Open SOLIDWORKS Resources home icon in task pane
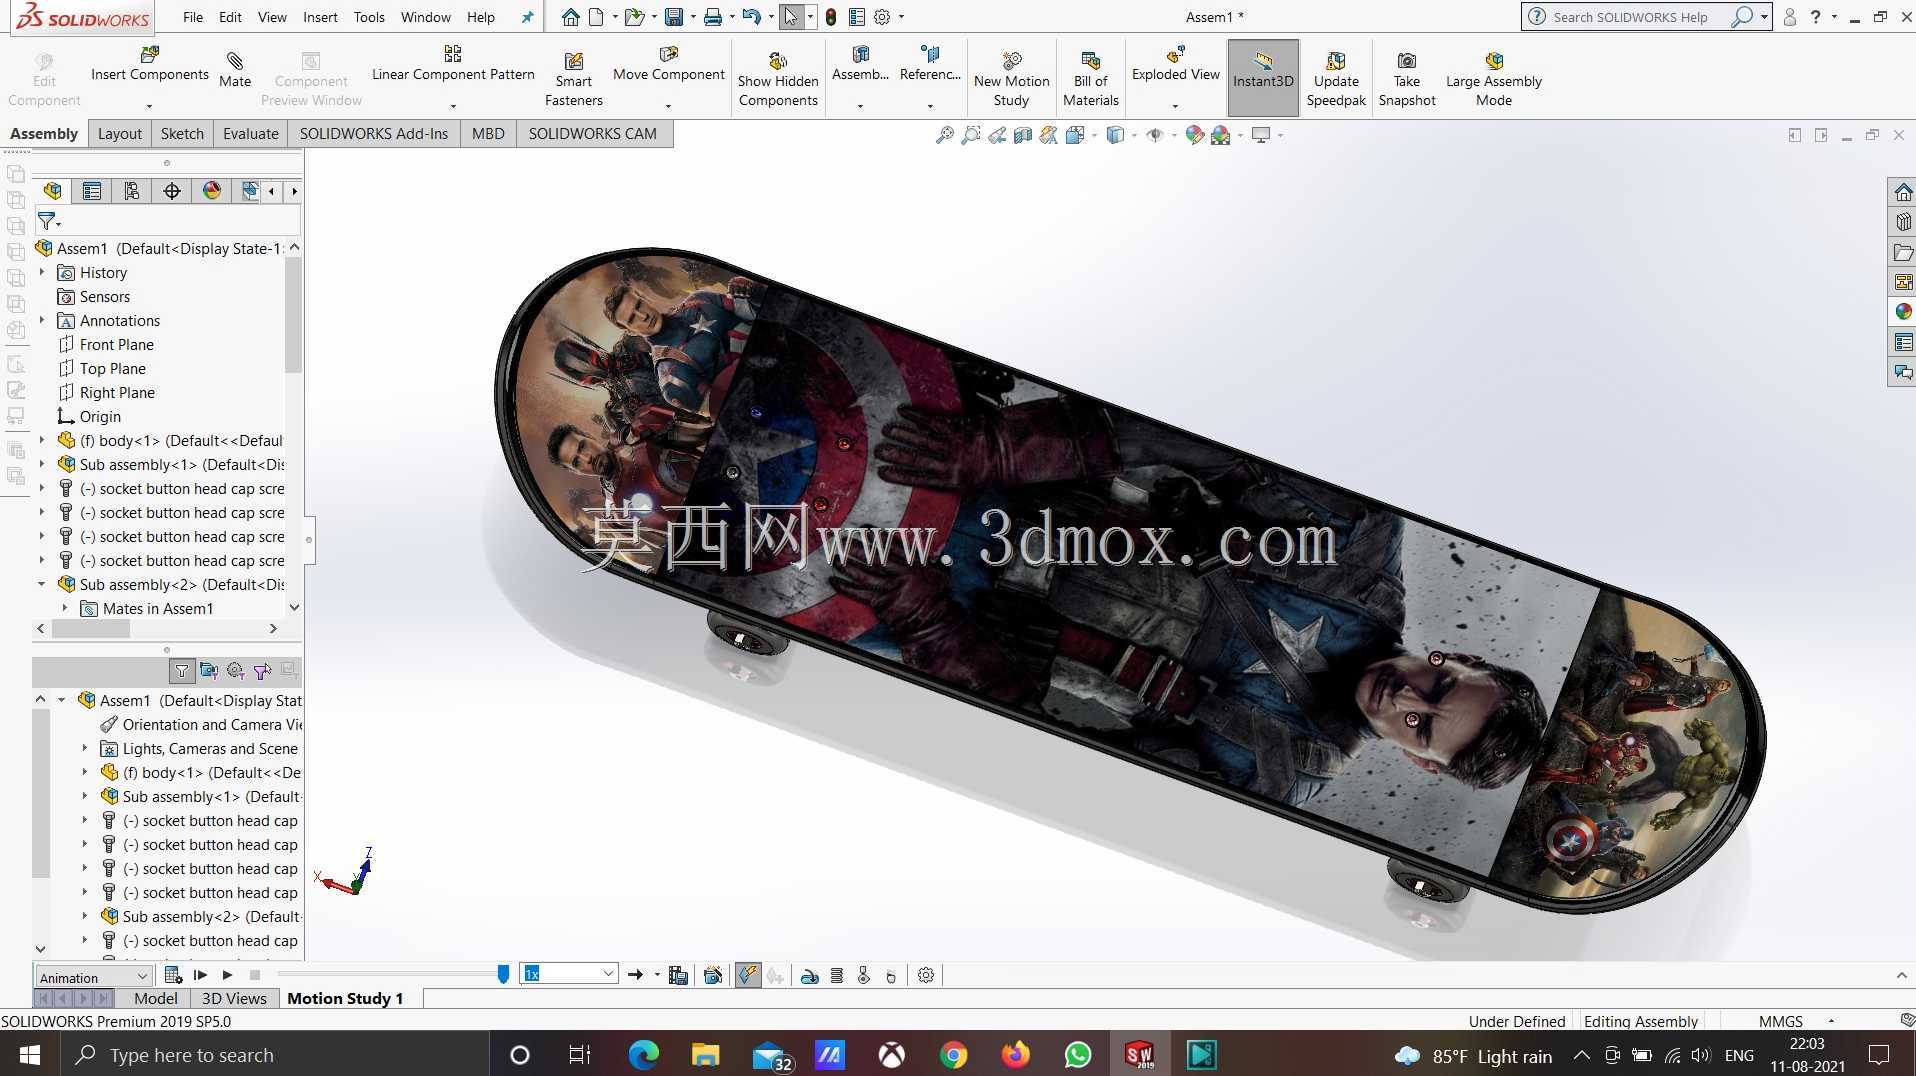1916x1076 pixels. tap(1903, 192)
